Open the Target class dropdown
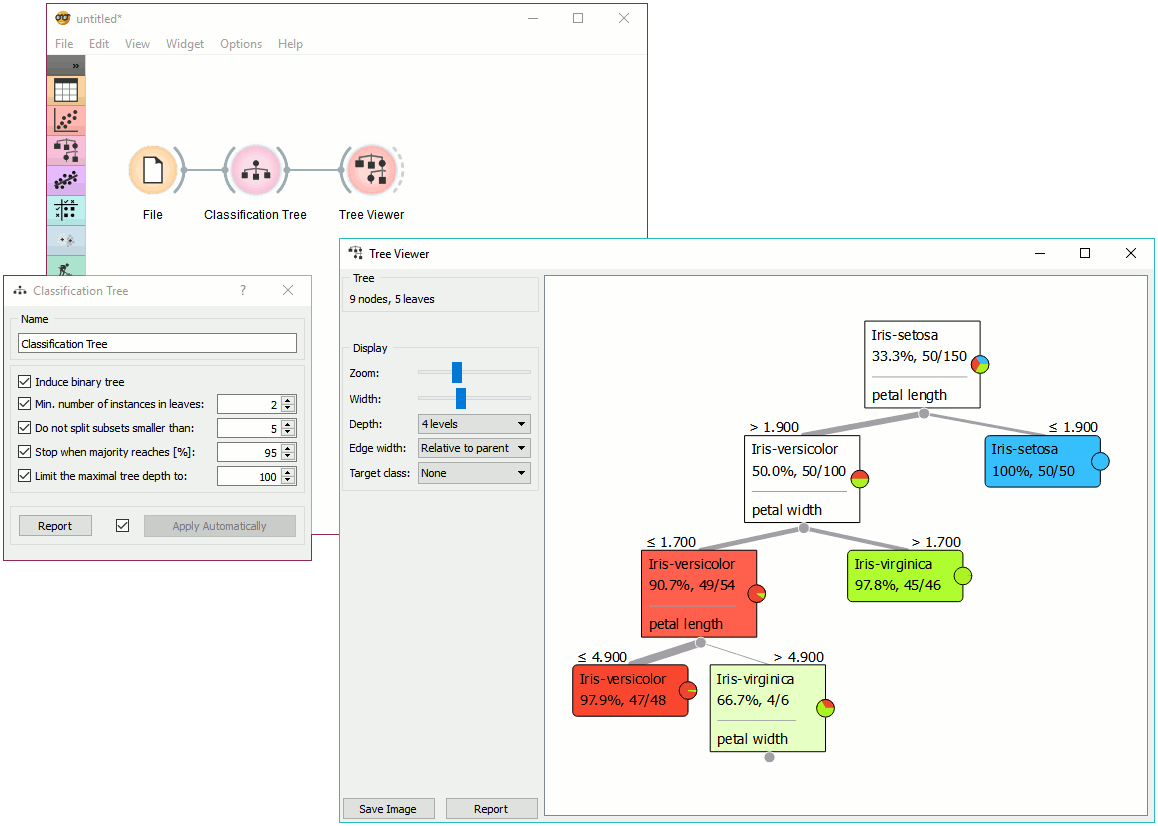1158x826 pixels. click(x=474, y=473)
